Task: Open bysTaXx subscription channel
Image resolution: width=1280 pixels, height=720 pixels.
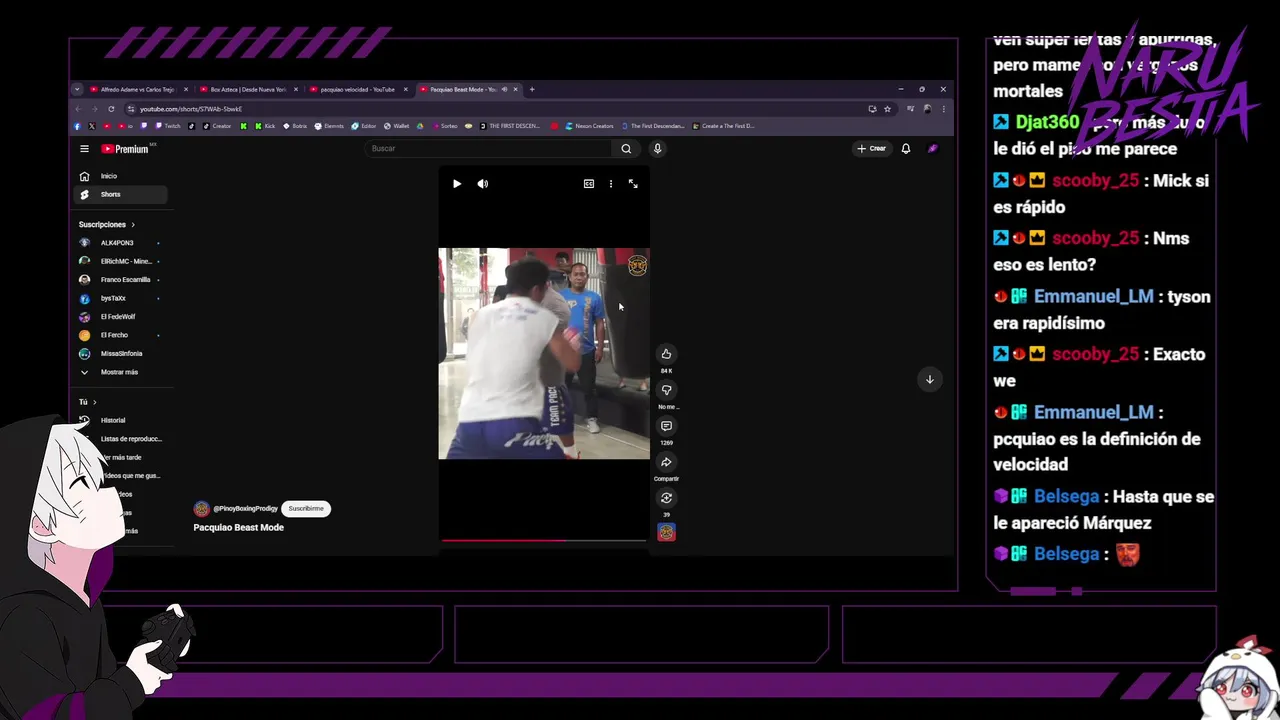Action: [x=120, y=298]
